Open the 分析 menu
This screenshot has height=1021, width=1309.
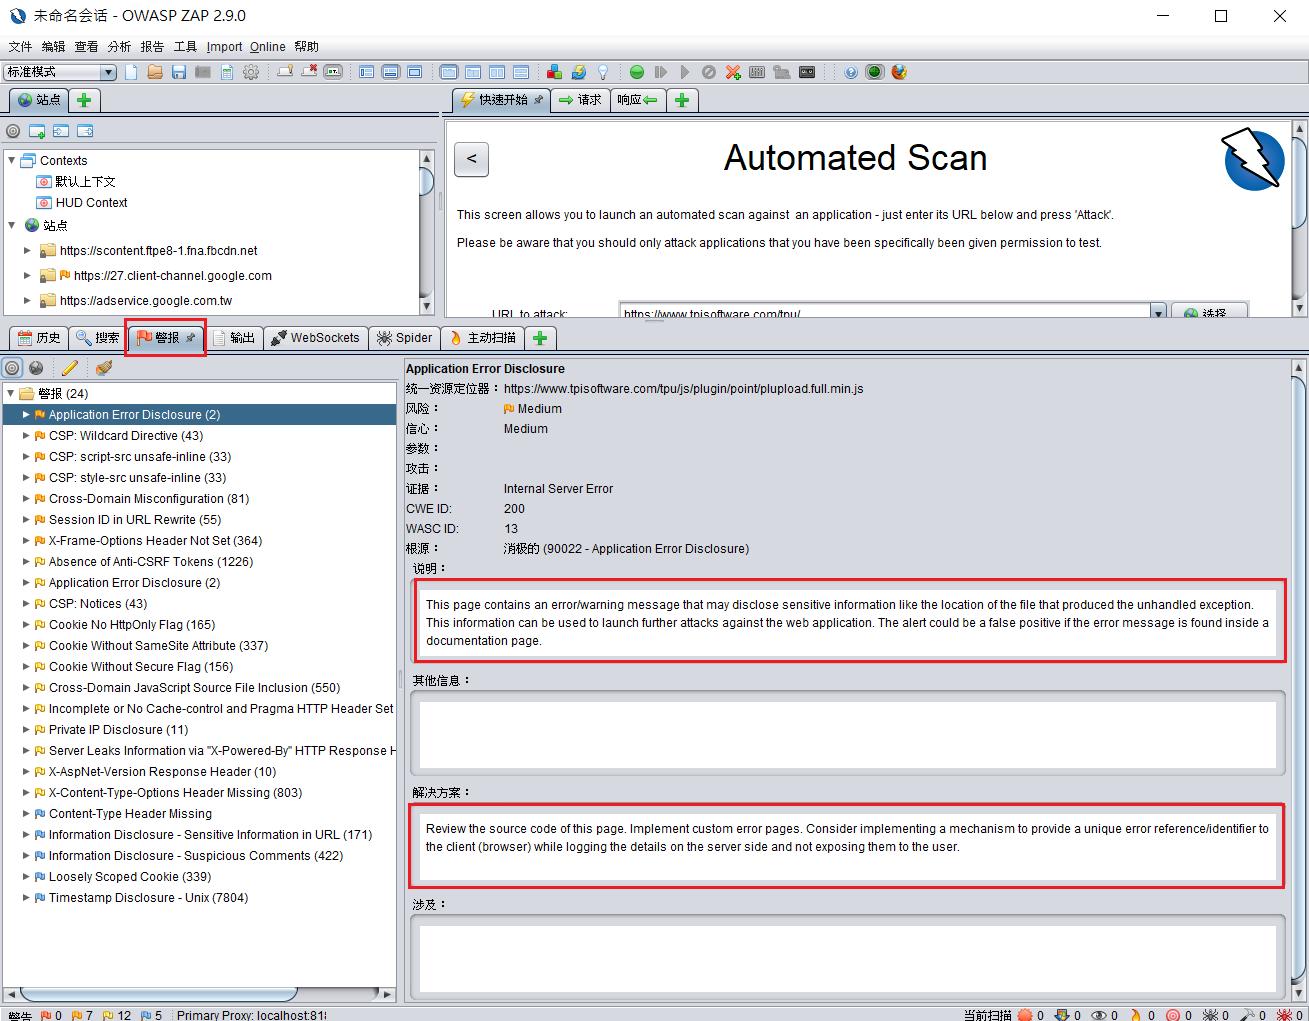point(119,46)
